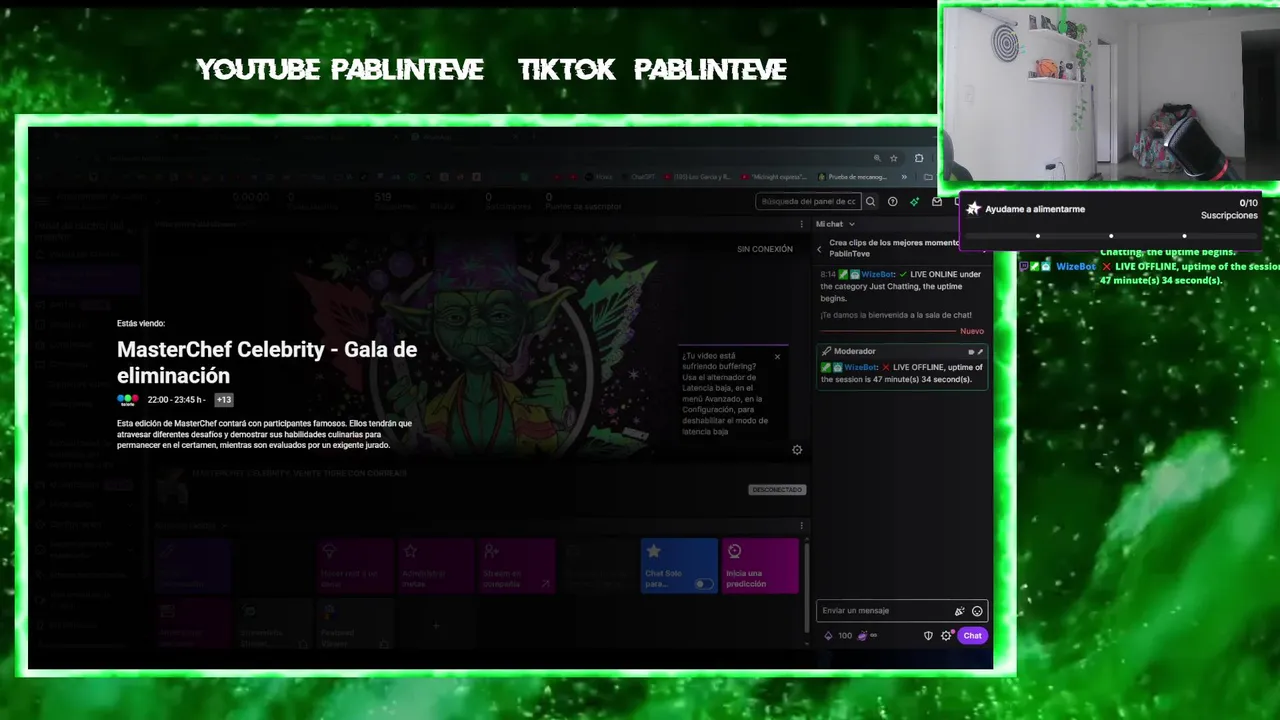Click the Suscripciones goal progress bar
The width and height of the screenshot is (1280, 720).
(x=1111, y=236)
